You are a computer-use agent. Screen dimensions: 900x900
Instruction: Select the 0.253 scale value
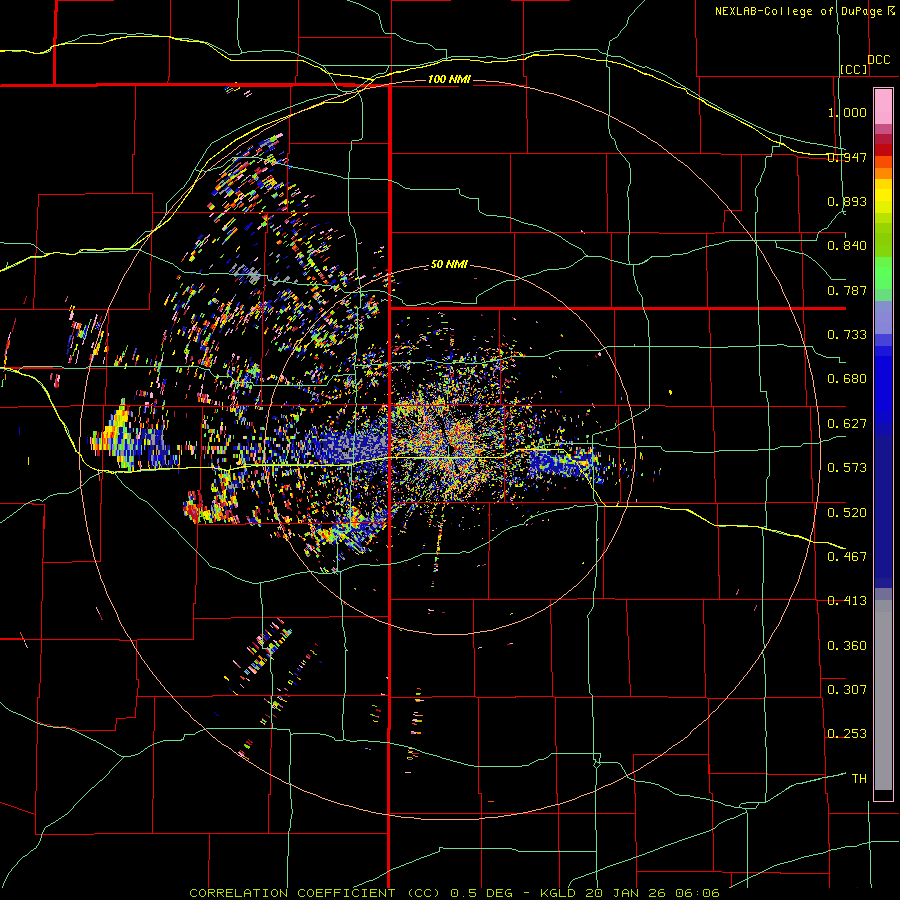click(x=847, y=734)
